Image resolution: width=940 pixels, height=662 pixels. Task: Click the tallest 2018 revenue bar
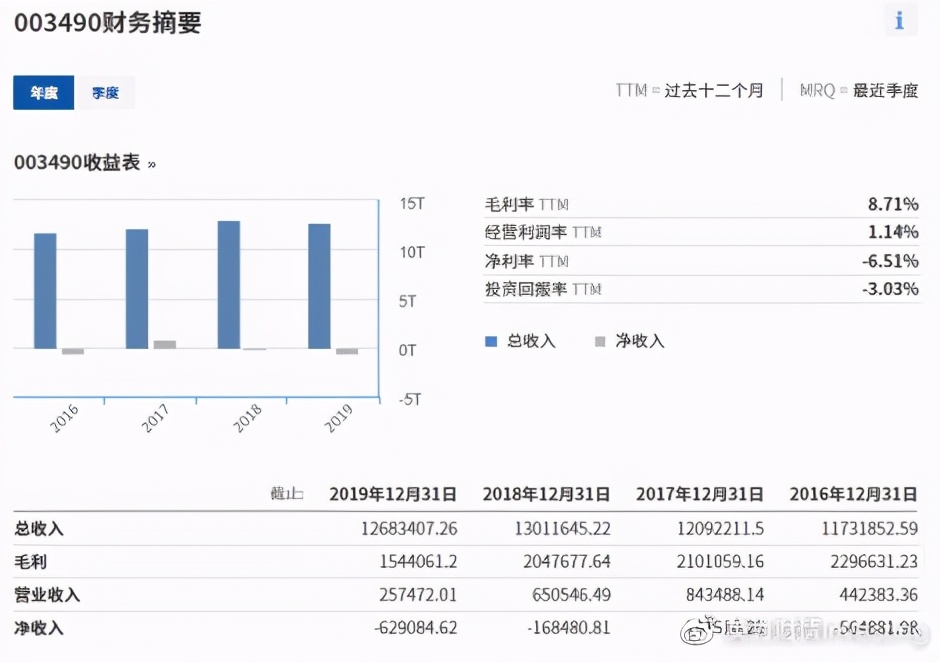point(229,280)
